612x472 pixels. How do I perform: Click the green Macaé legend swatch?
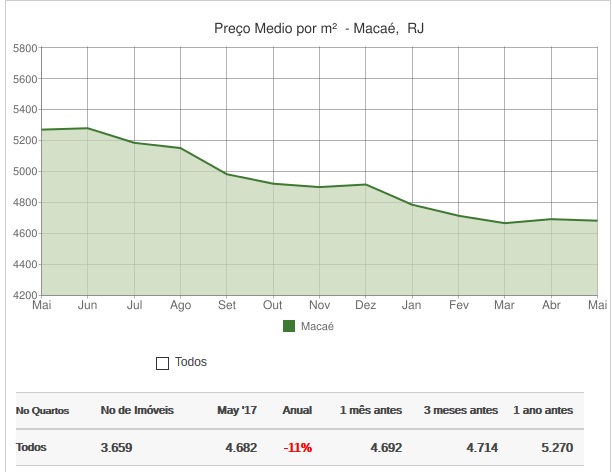click(290, 326)
